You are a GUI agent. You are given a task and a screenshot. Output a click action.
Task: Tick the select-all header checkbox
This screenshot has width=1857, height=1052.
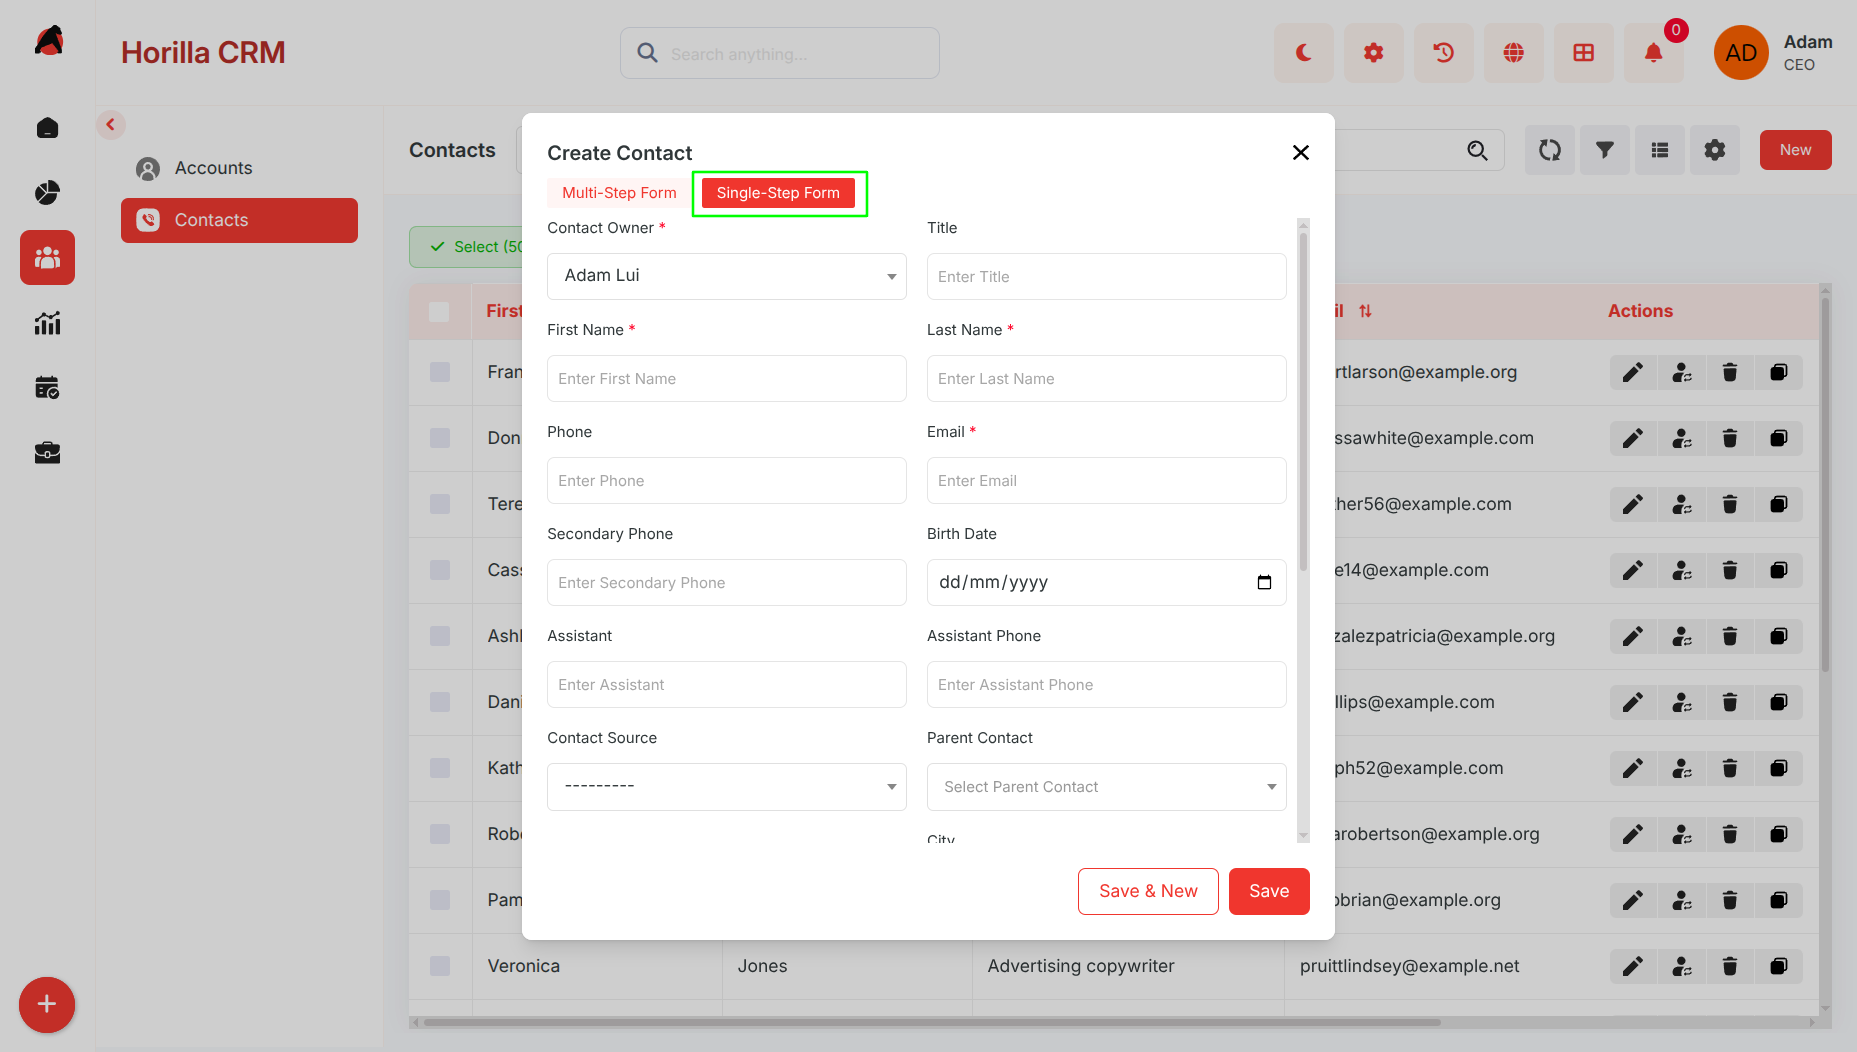tap(439, 311)
